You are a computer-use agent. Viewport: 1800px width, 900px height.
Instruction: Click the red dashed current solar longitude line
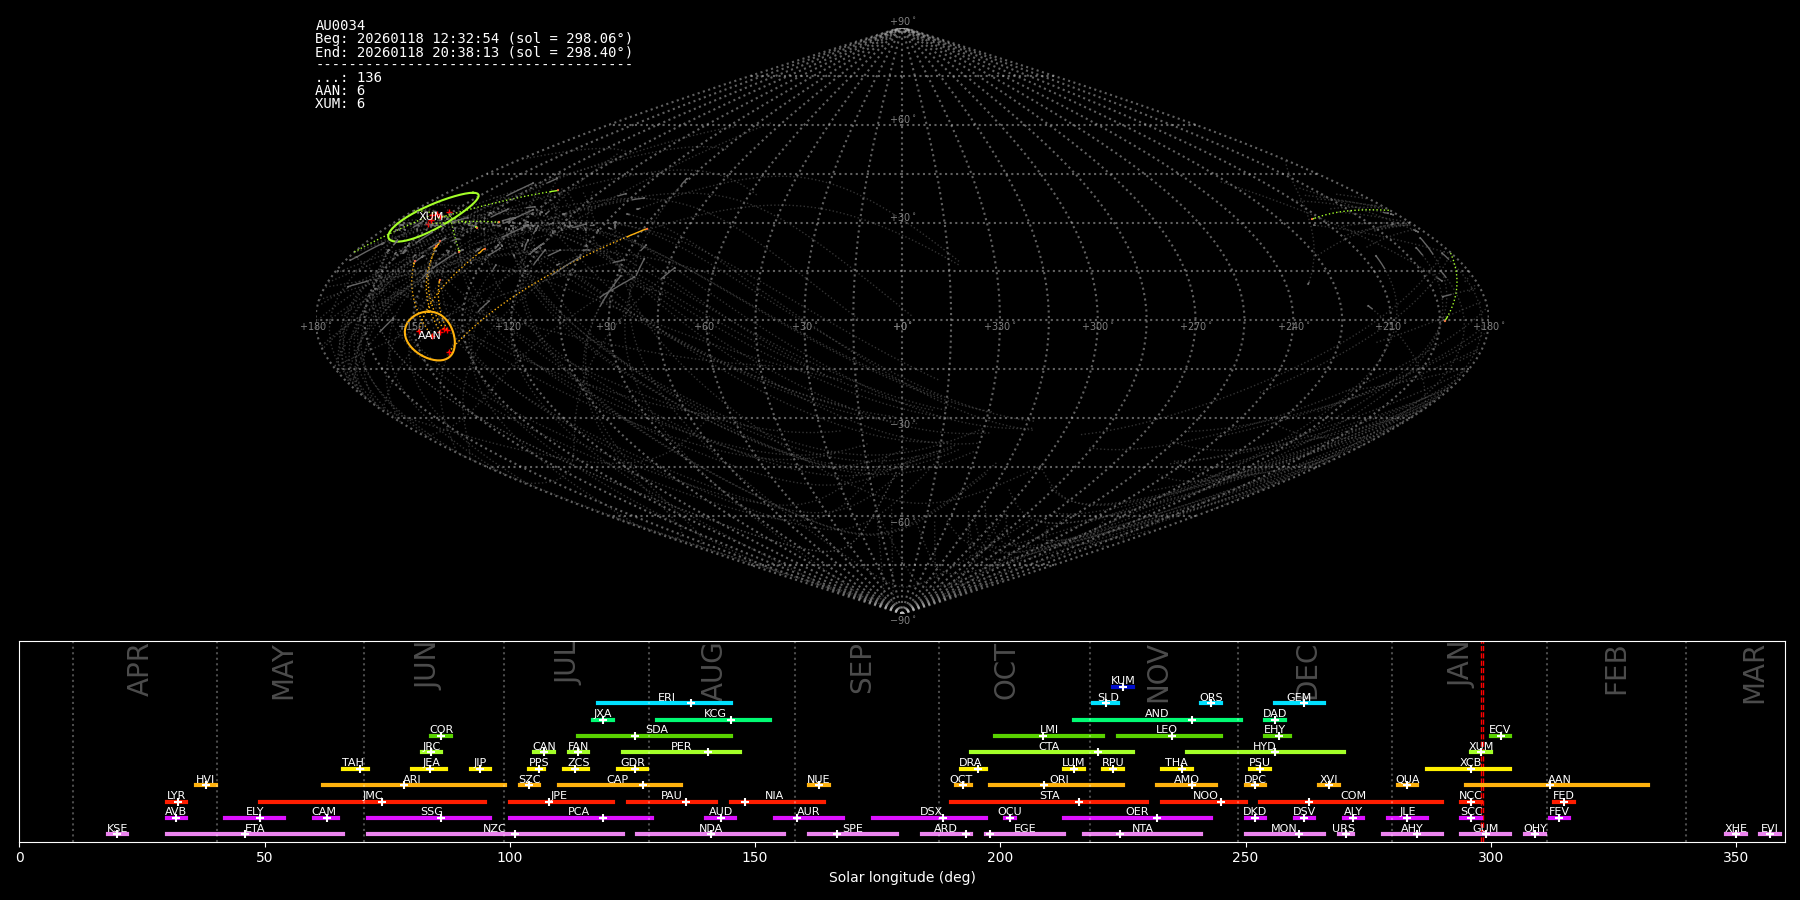[1482, 741]
